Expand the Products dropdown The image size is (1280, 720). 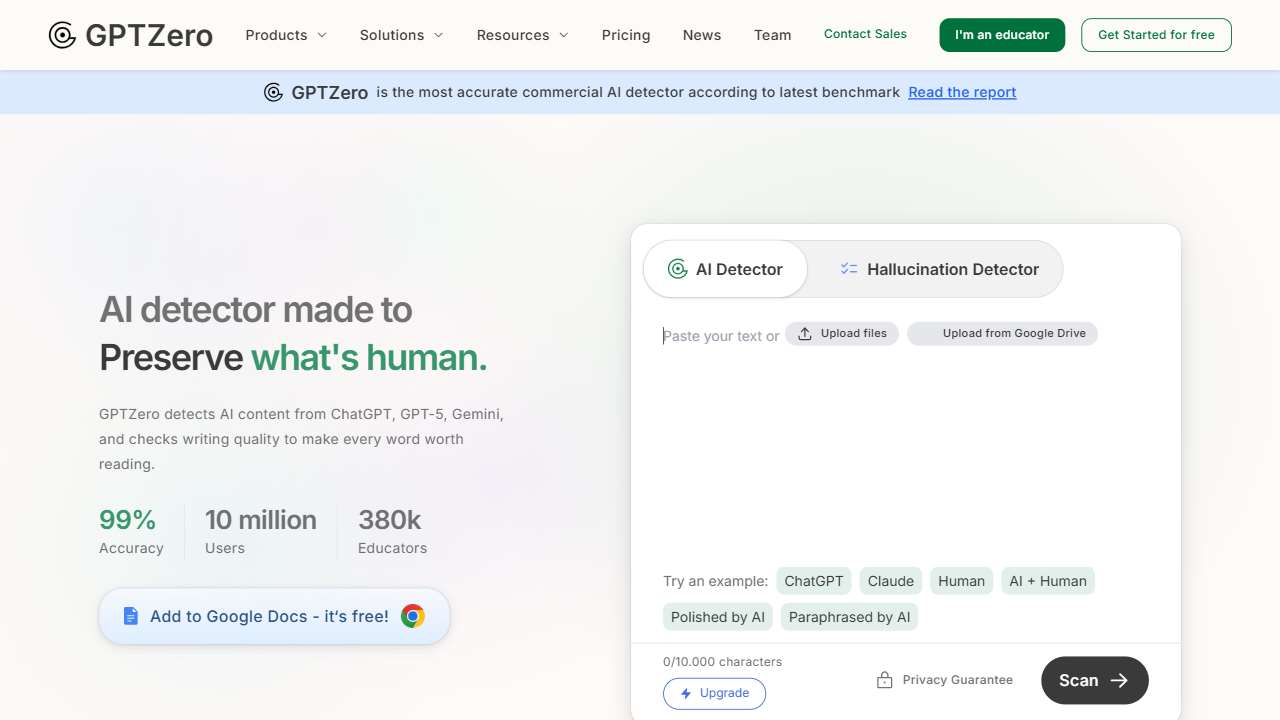tap(285, 35)
